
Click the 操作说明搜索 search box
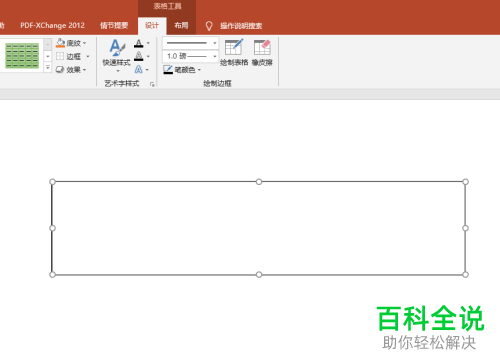pos(241,26)
